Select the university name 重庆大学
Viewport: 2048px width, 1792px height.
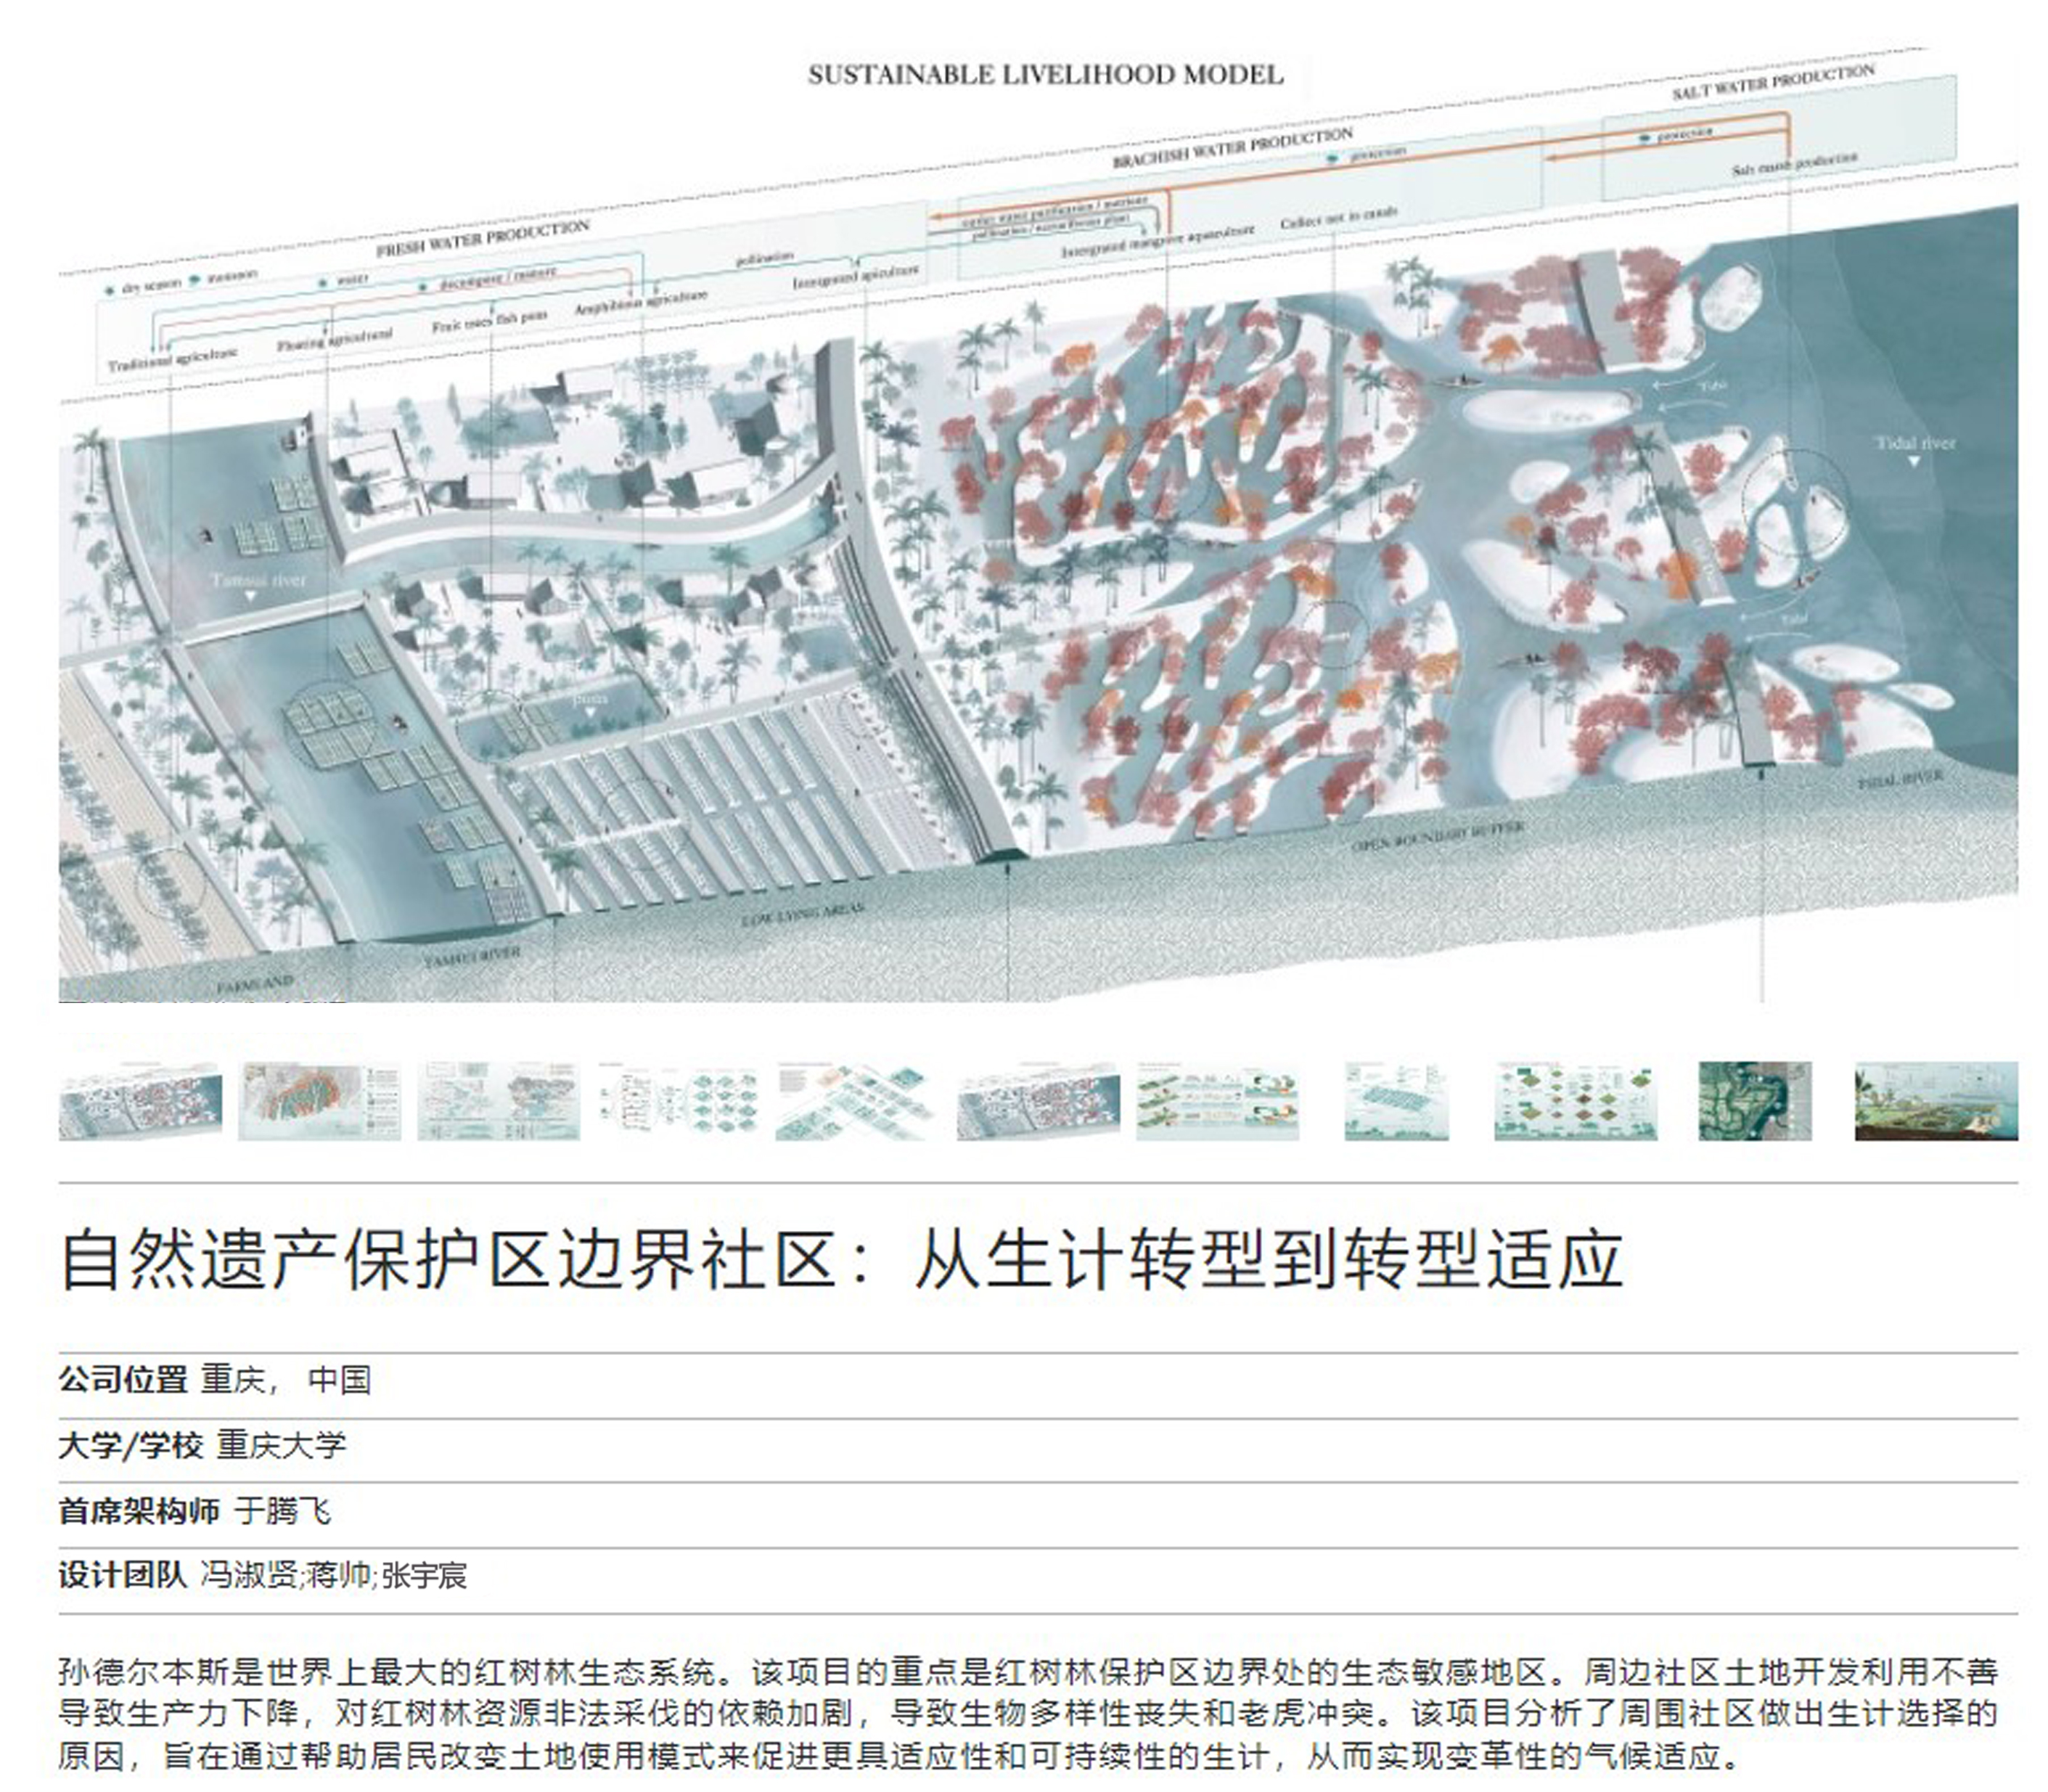point(281,1445)
